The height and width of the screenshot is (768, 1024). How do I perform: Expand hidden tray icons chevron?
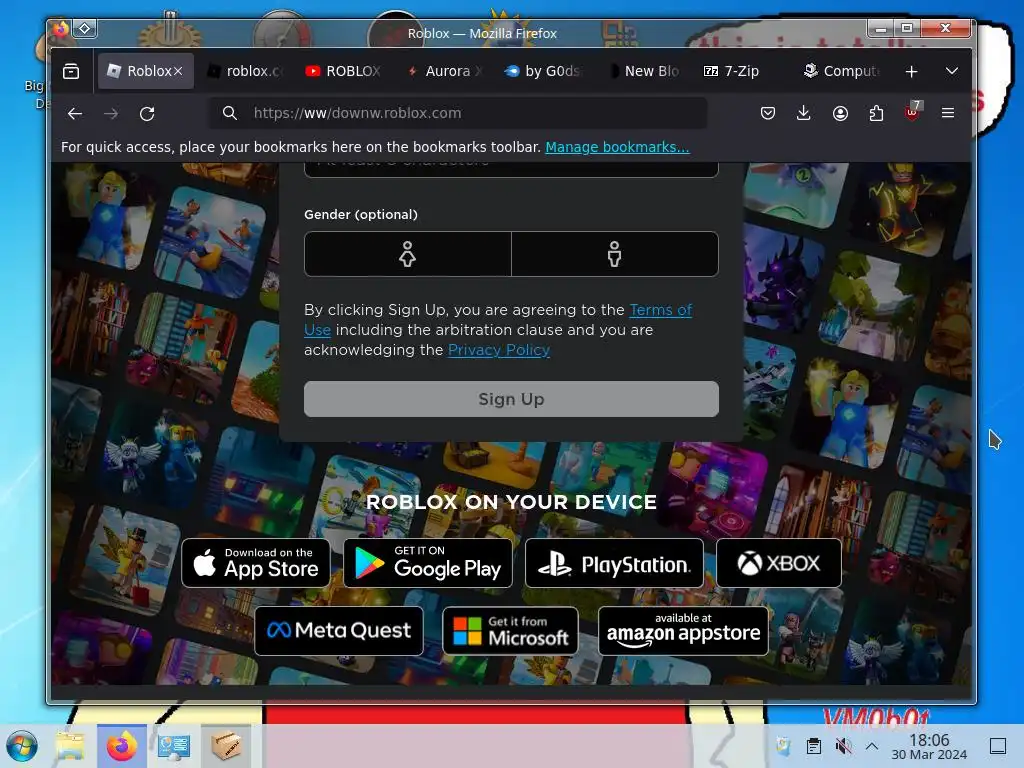coord(872,746)
